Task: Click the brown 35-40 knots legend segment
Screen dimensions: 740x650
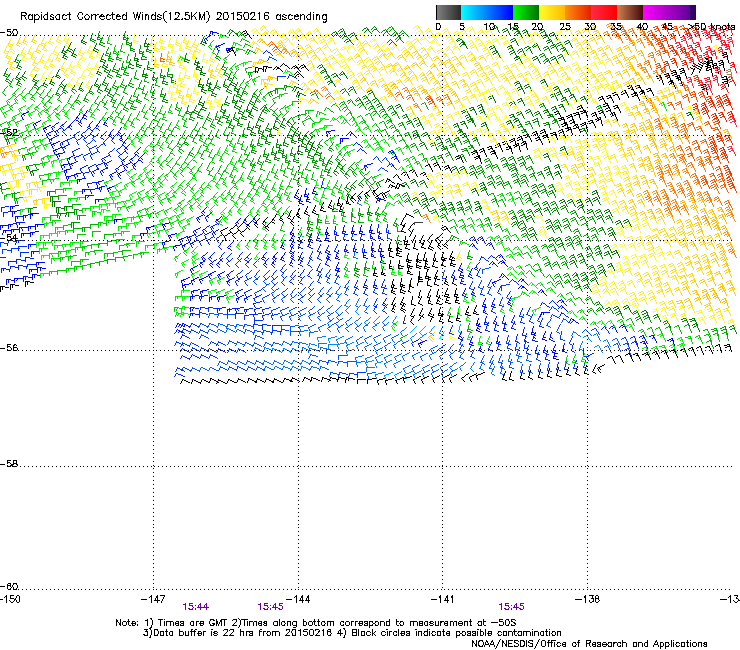Action: point(630,12)
